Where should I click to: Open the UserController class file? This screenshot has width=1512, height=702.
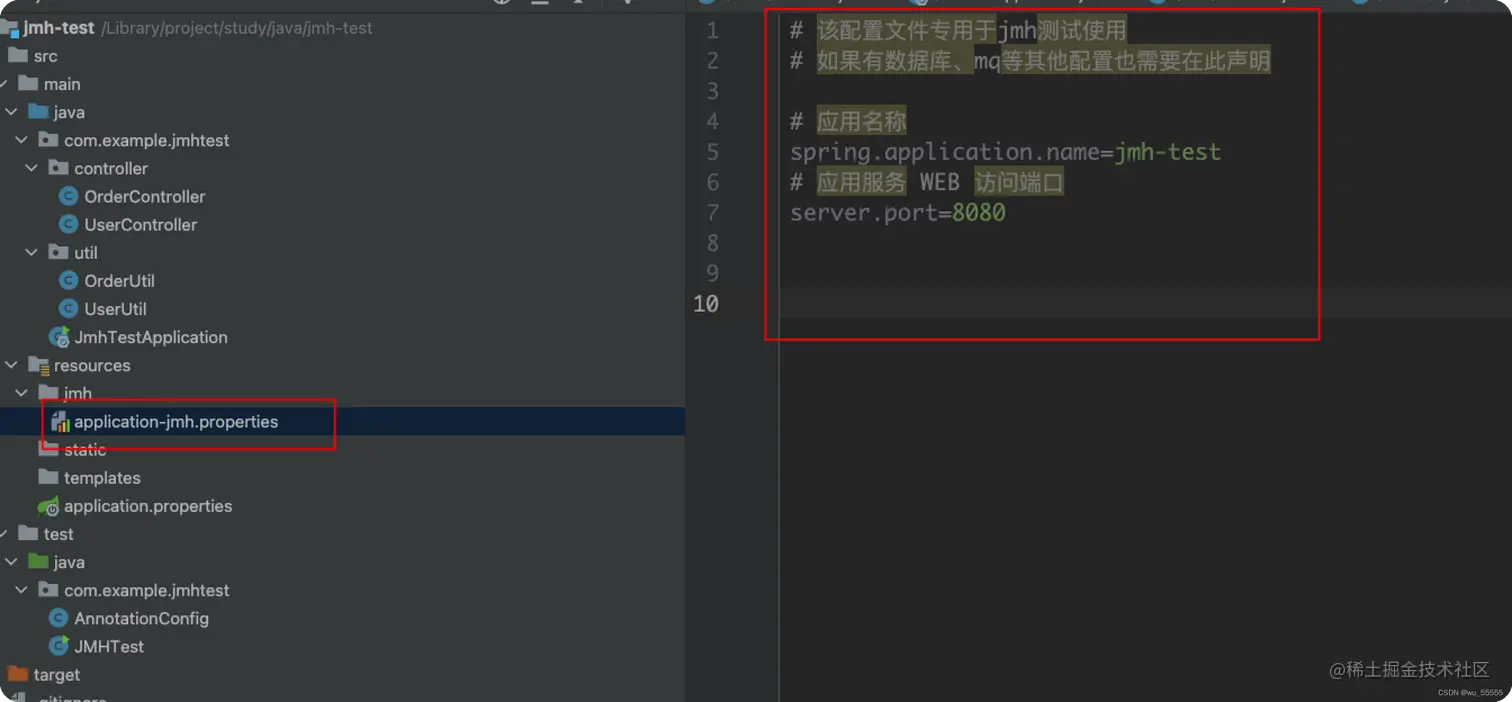coord(140,225)
